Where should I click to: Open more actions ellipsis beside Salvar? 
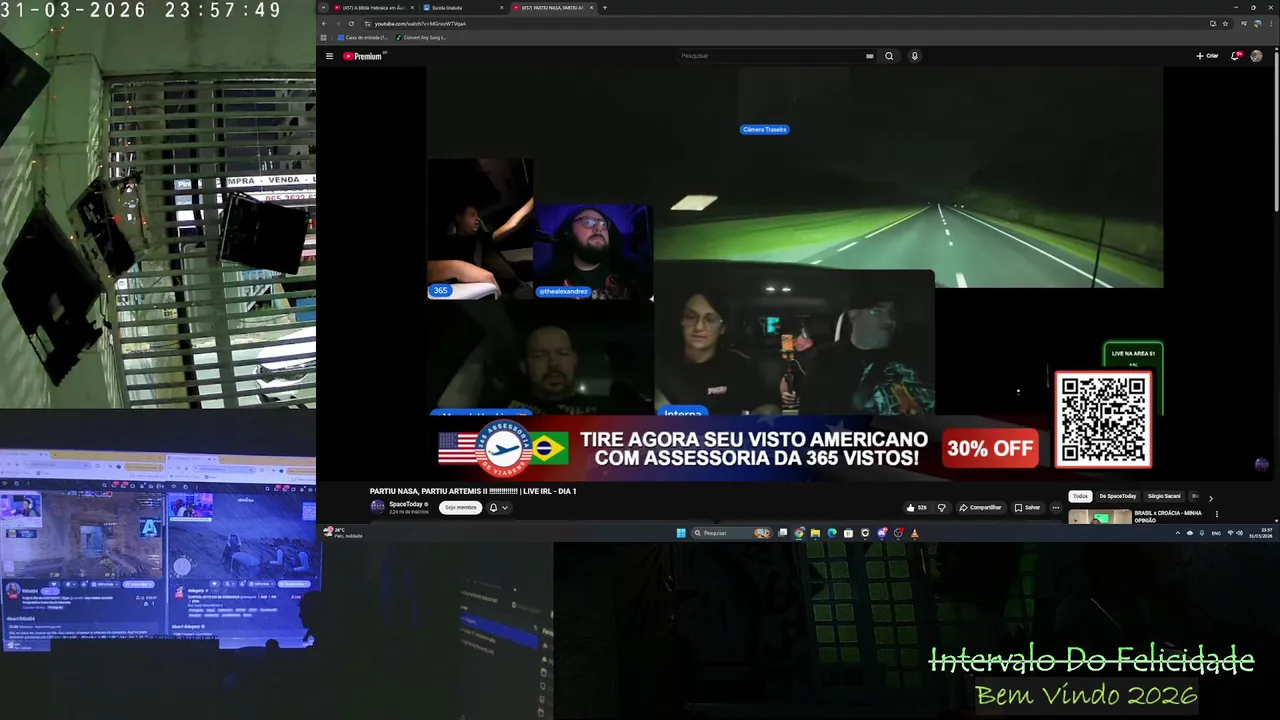[1055, 507]
